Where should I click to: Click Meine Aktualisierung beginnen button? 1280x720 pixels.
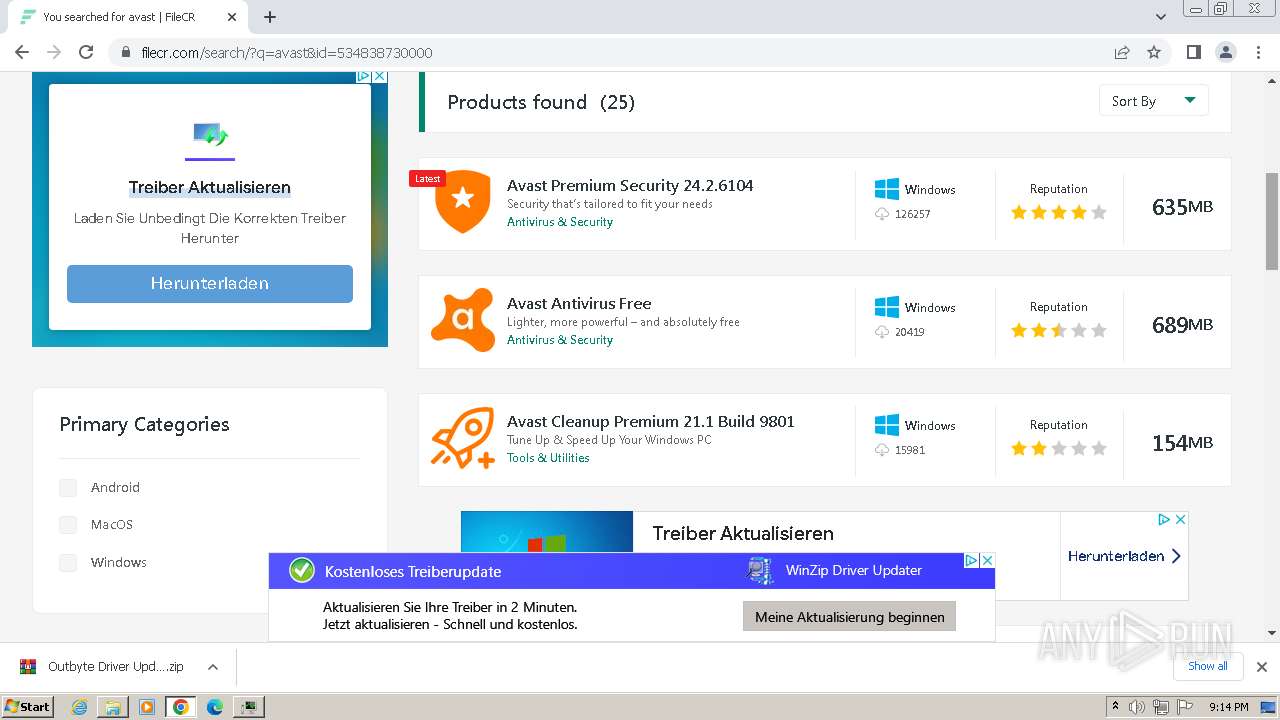849,617
